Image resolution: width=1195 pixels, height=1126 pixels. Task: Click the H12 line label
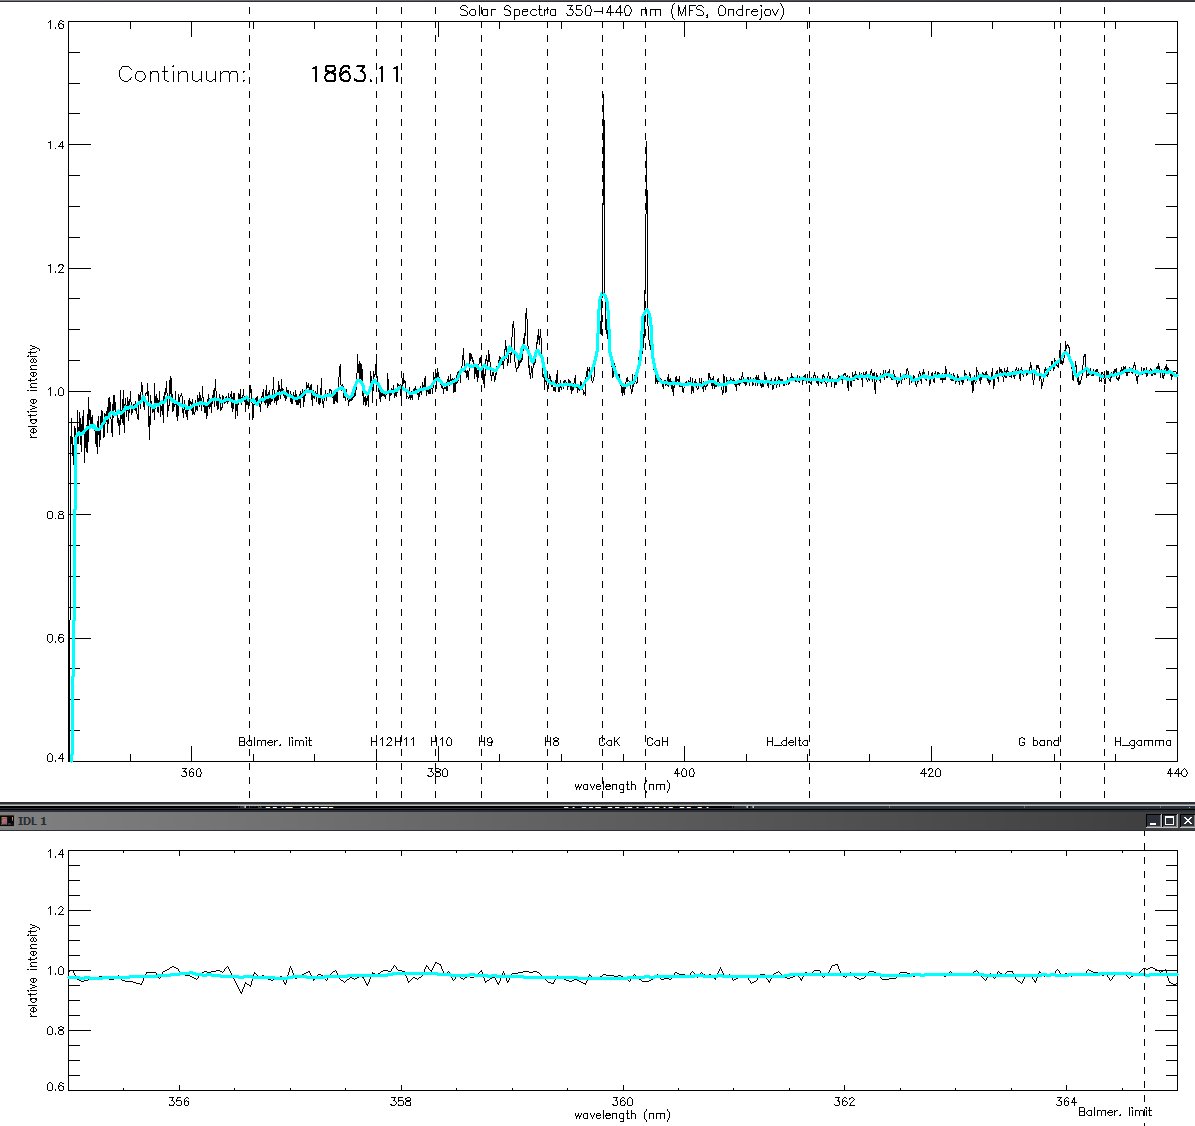click(x=381, y=742)
